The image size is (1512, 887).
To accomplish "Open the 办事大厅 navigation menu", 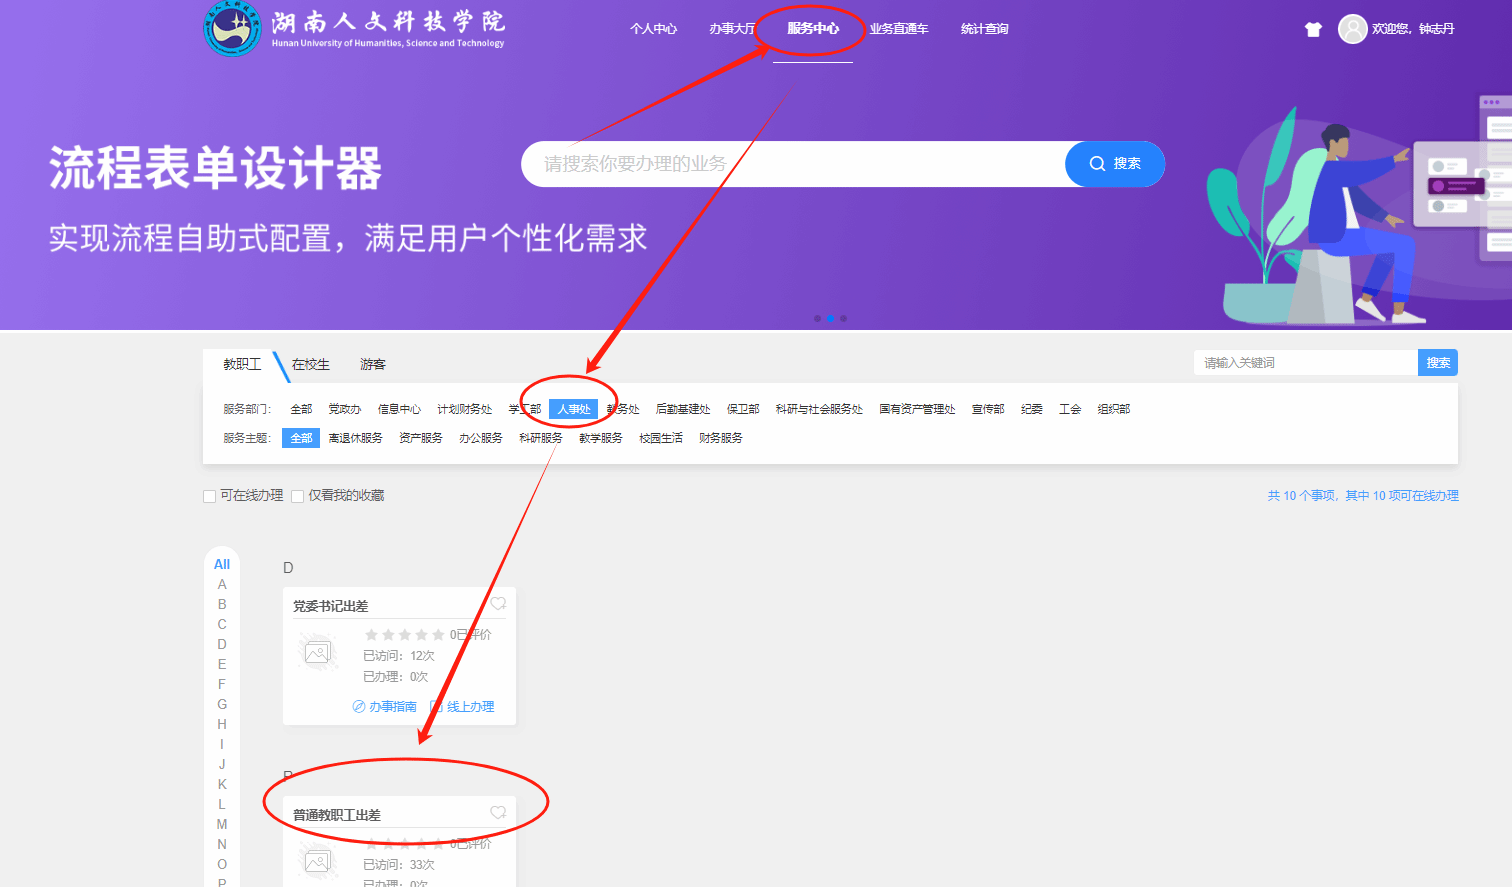I will pyautogui.click(x=732, y=29).
